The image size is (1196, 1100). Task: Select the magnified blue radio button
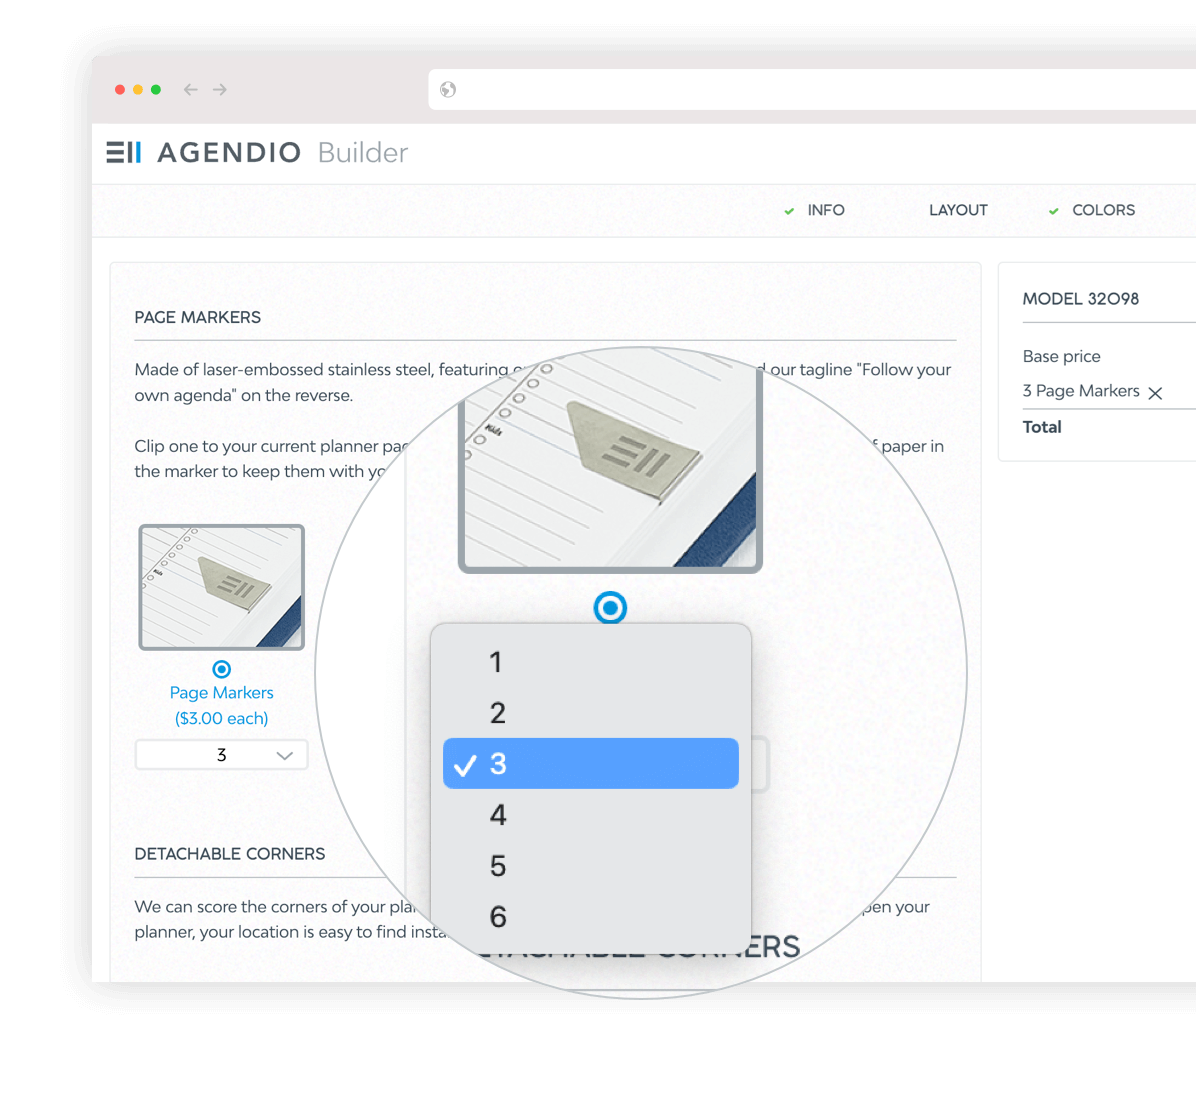610,608
